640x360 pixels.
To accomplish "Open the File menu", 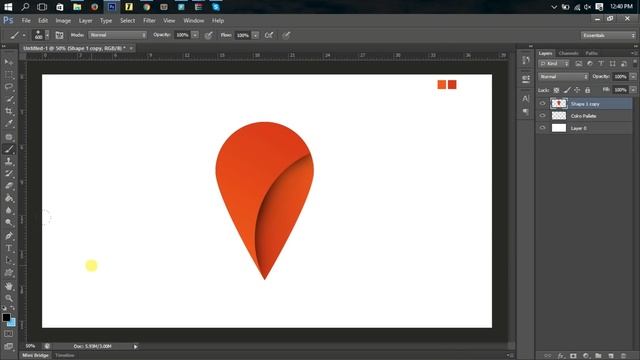I will pos(26,20).
